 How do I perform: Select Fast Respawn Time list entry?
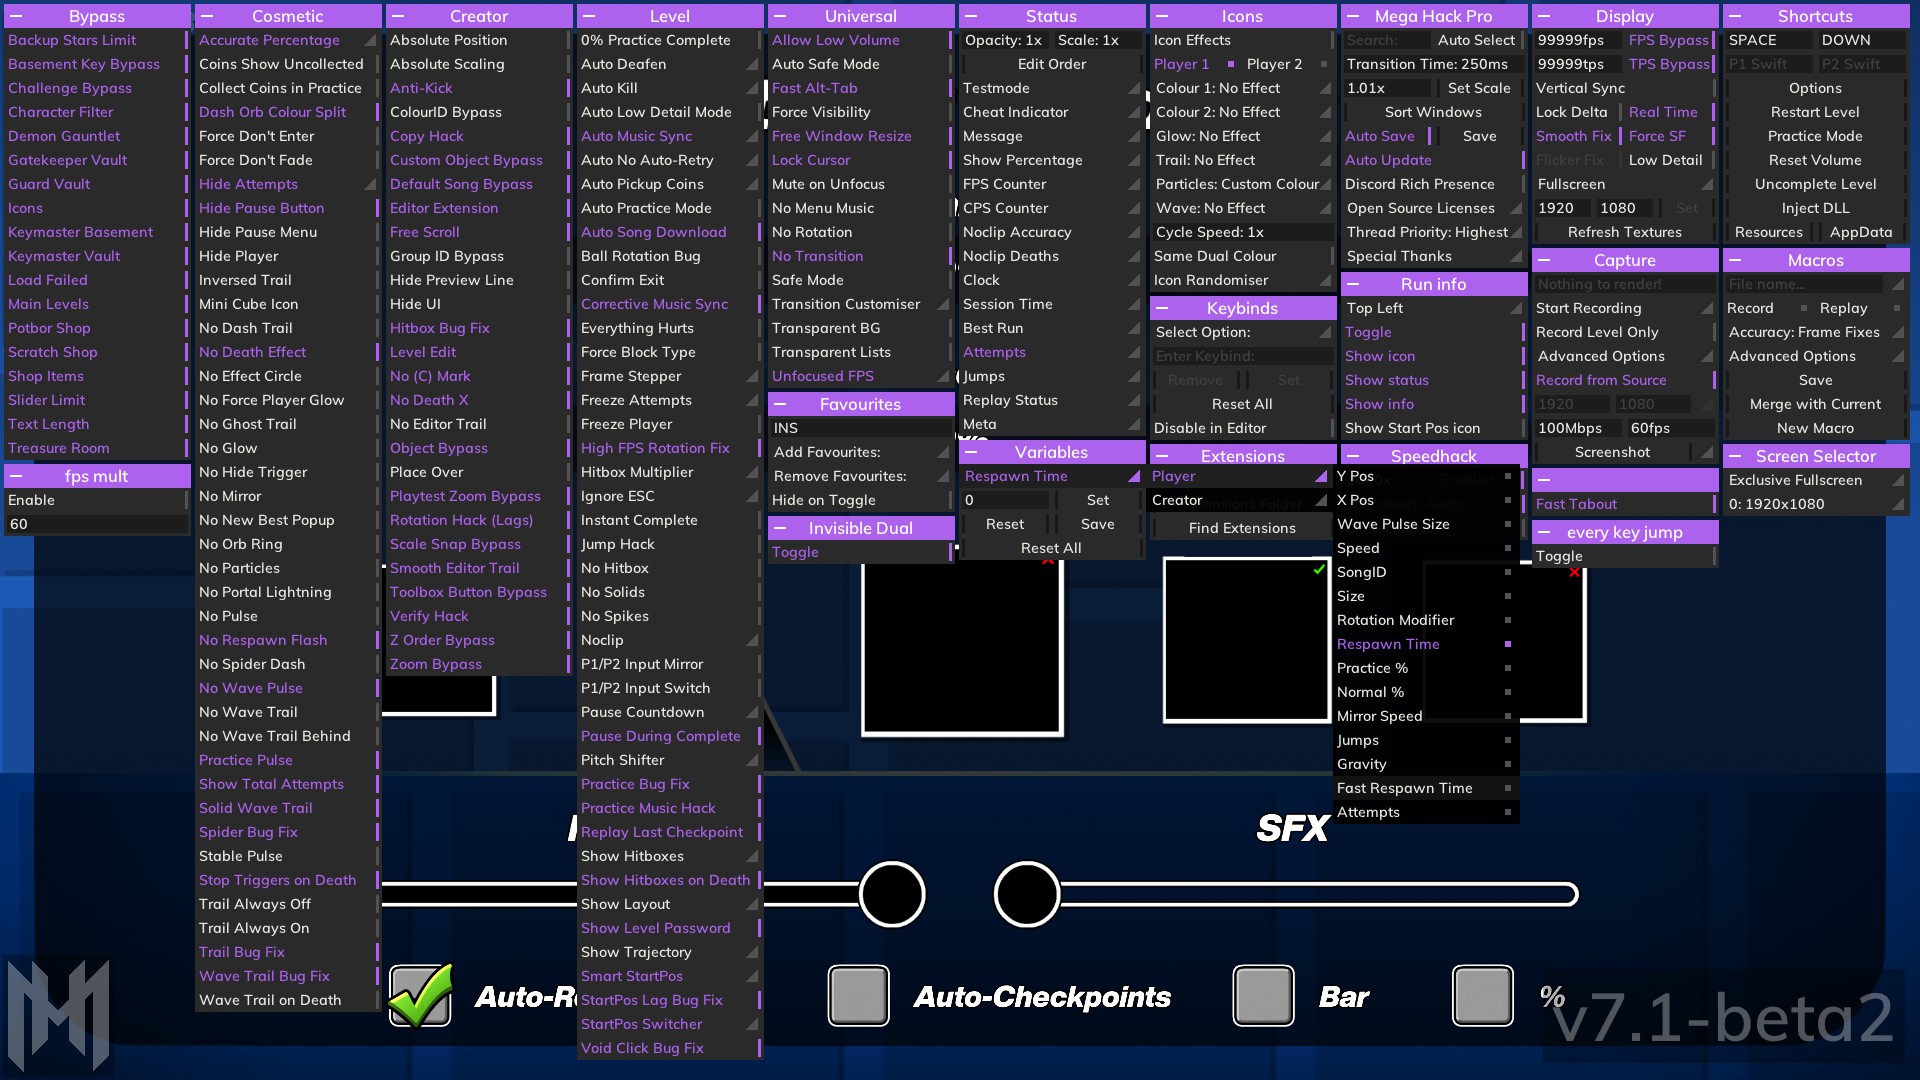tap(1404, 788)
